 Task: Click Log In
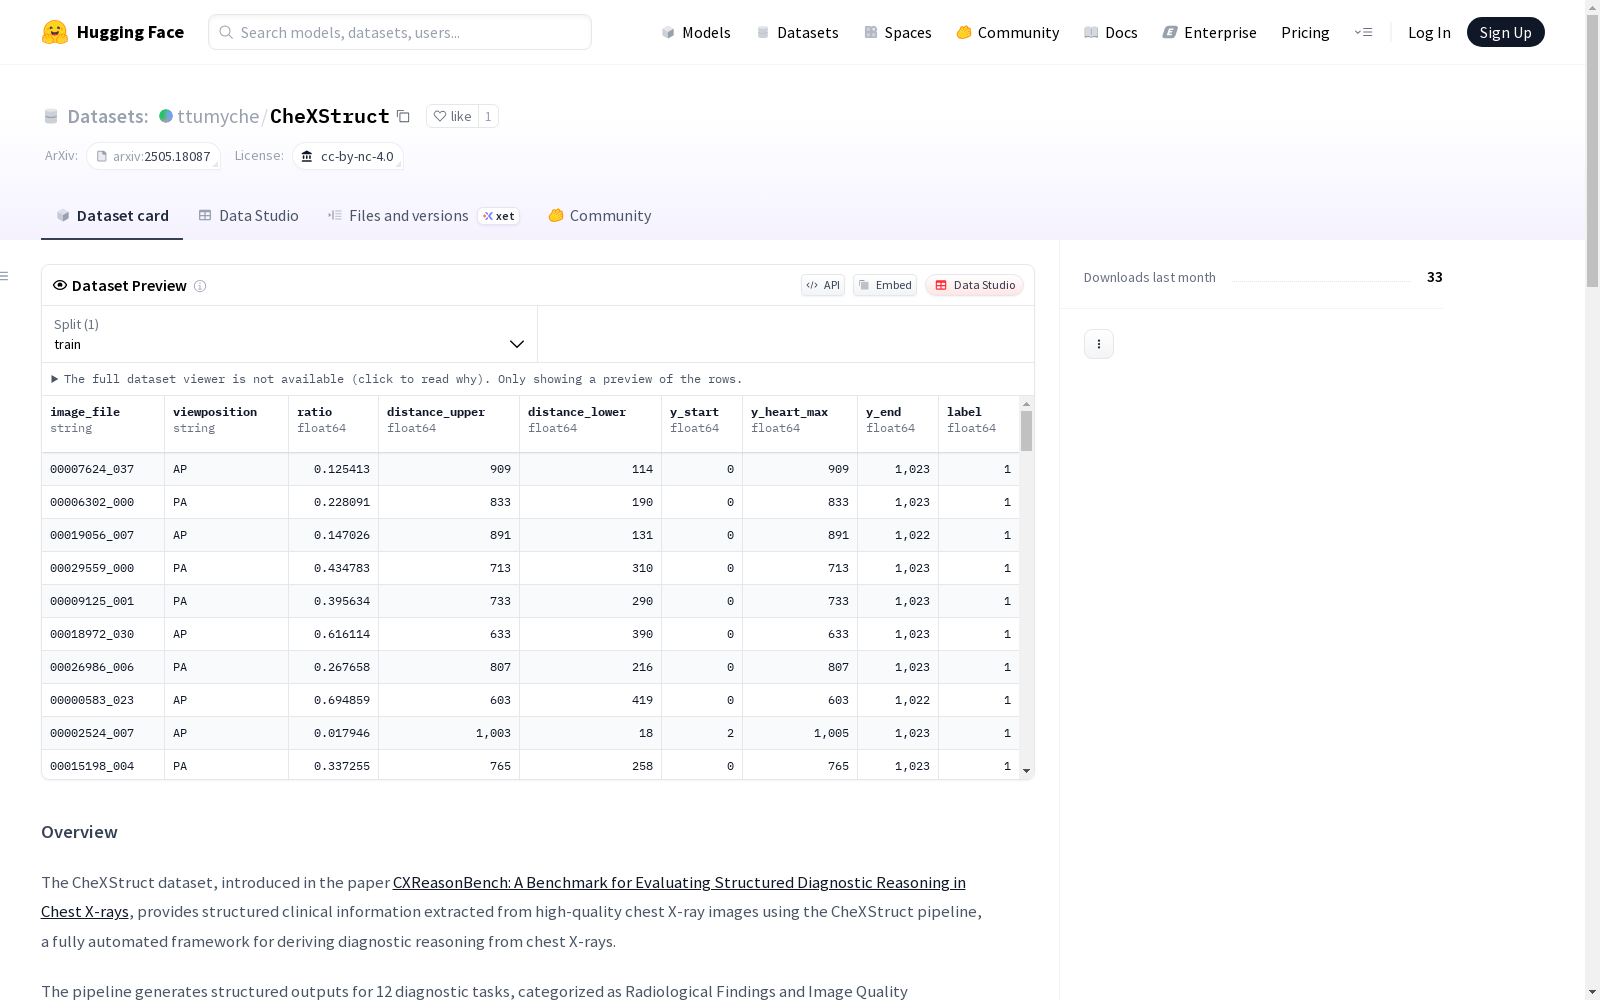(1429, 32)
